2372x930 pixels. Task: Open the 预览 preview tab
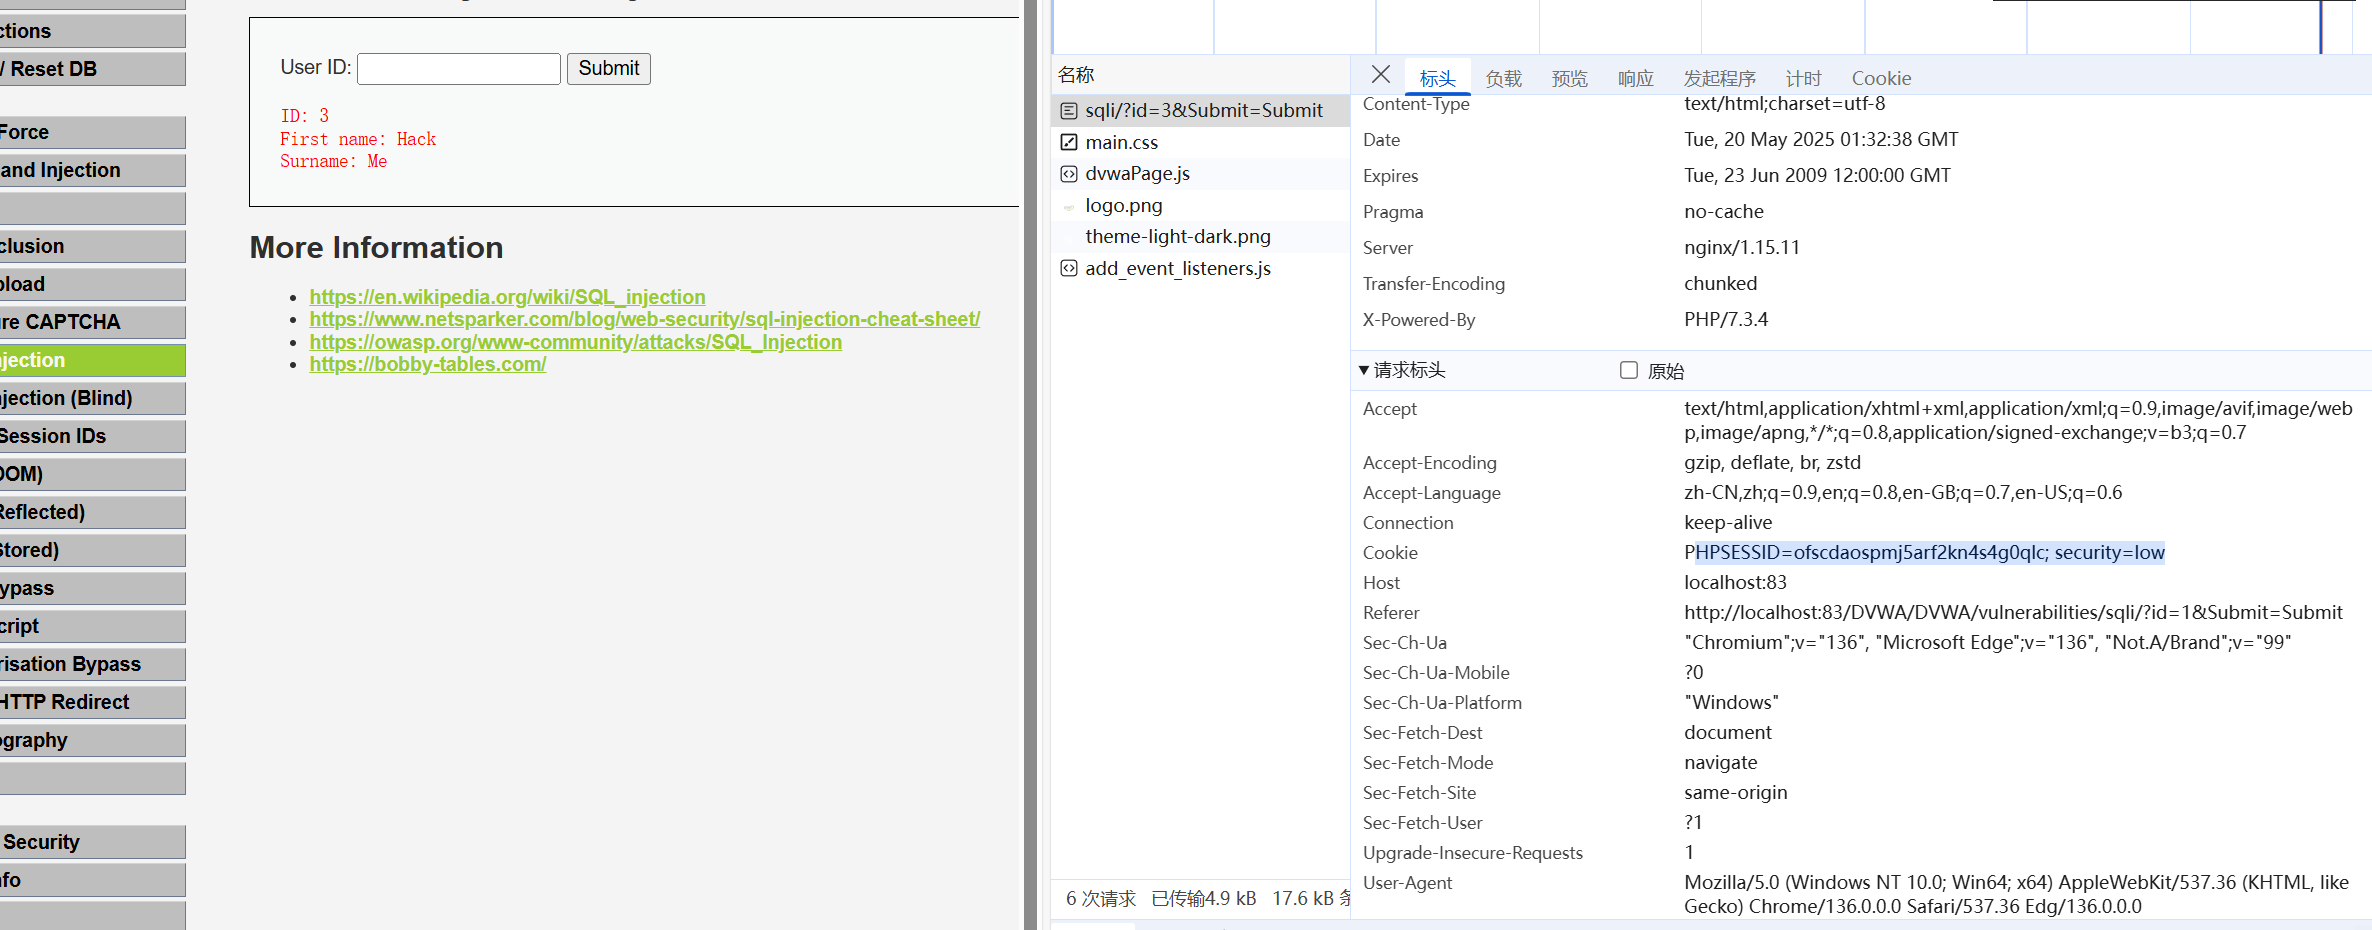pos(1568,78)
